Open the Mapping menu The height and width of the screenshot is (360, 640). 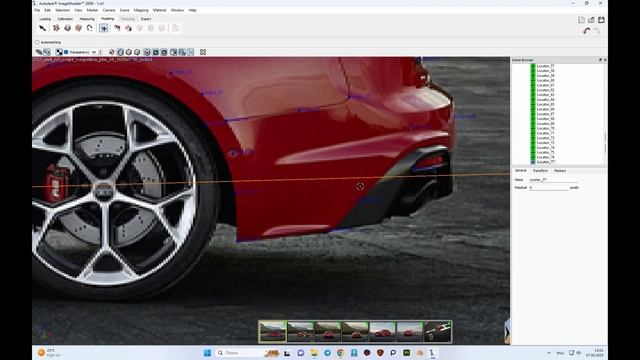(x=141, y=10)
